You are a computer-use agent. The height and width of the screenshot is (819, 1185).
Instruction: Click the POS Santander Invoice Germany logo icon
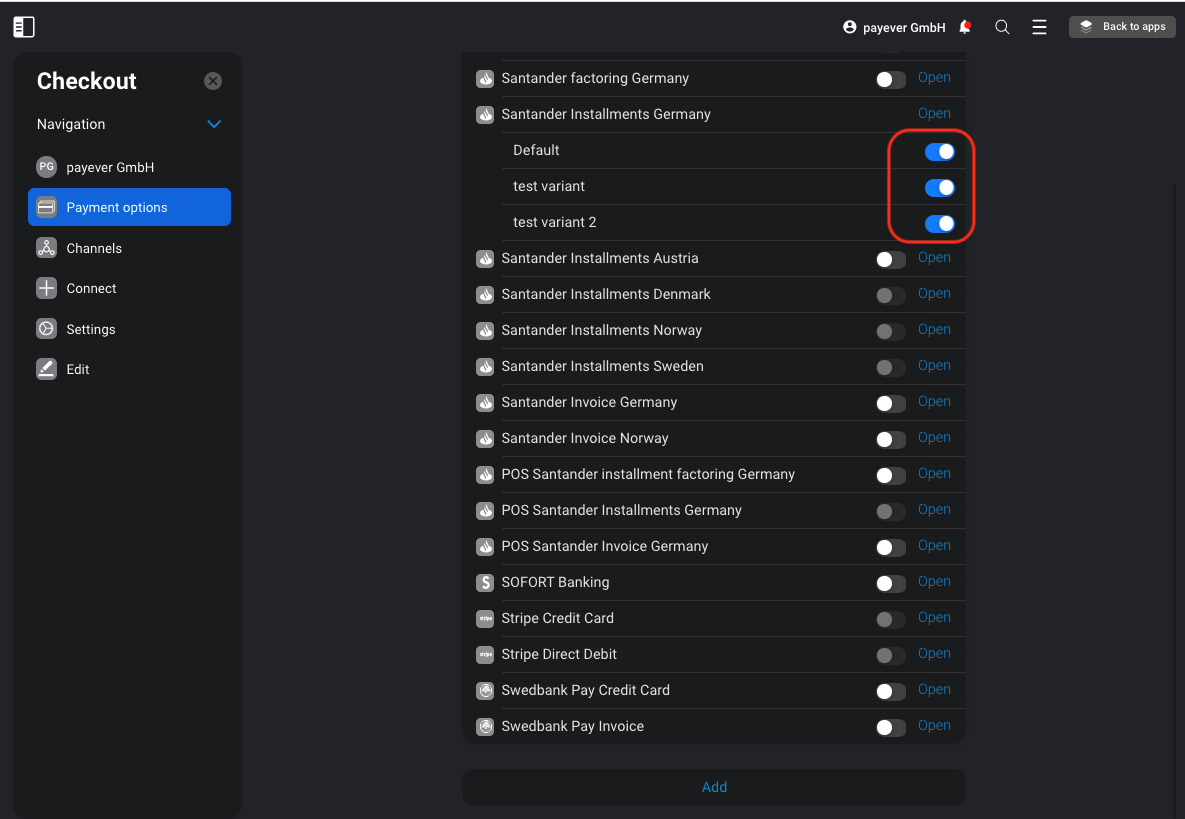pyautogui.click(x=485, y=546)
